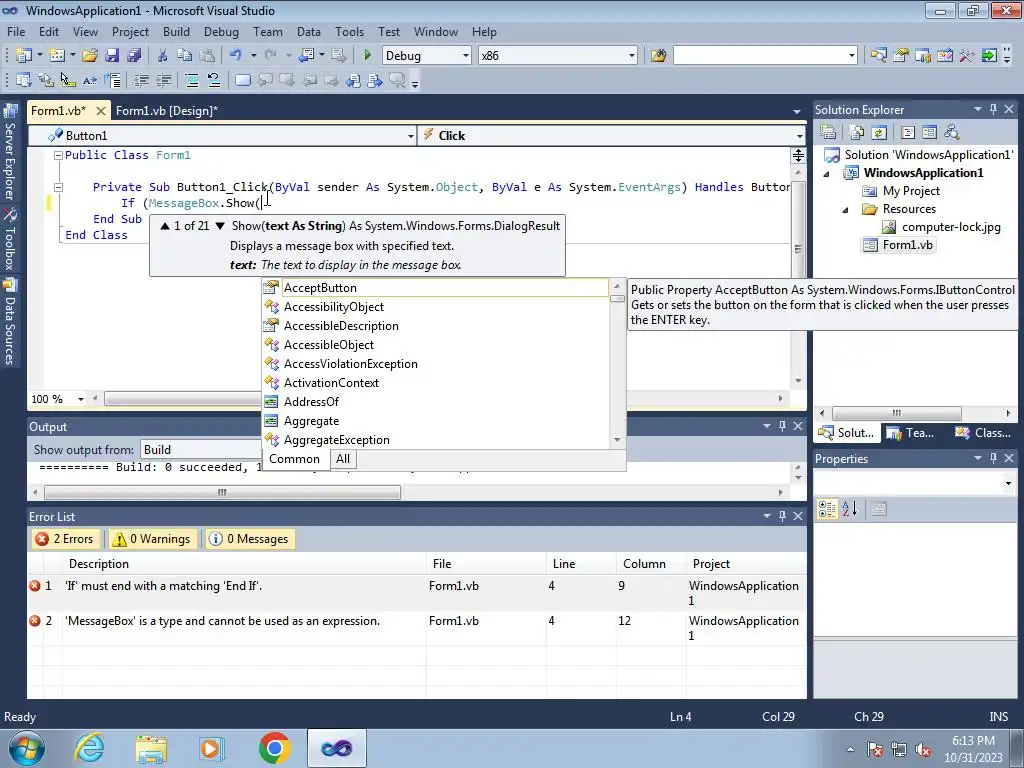This screenshot has width=1024, height=768.
Task: Click the Save All toolbar icon
Action: (135, 56)
